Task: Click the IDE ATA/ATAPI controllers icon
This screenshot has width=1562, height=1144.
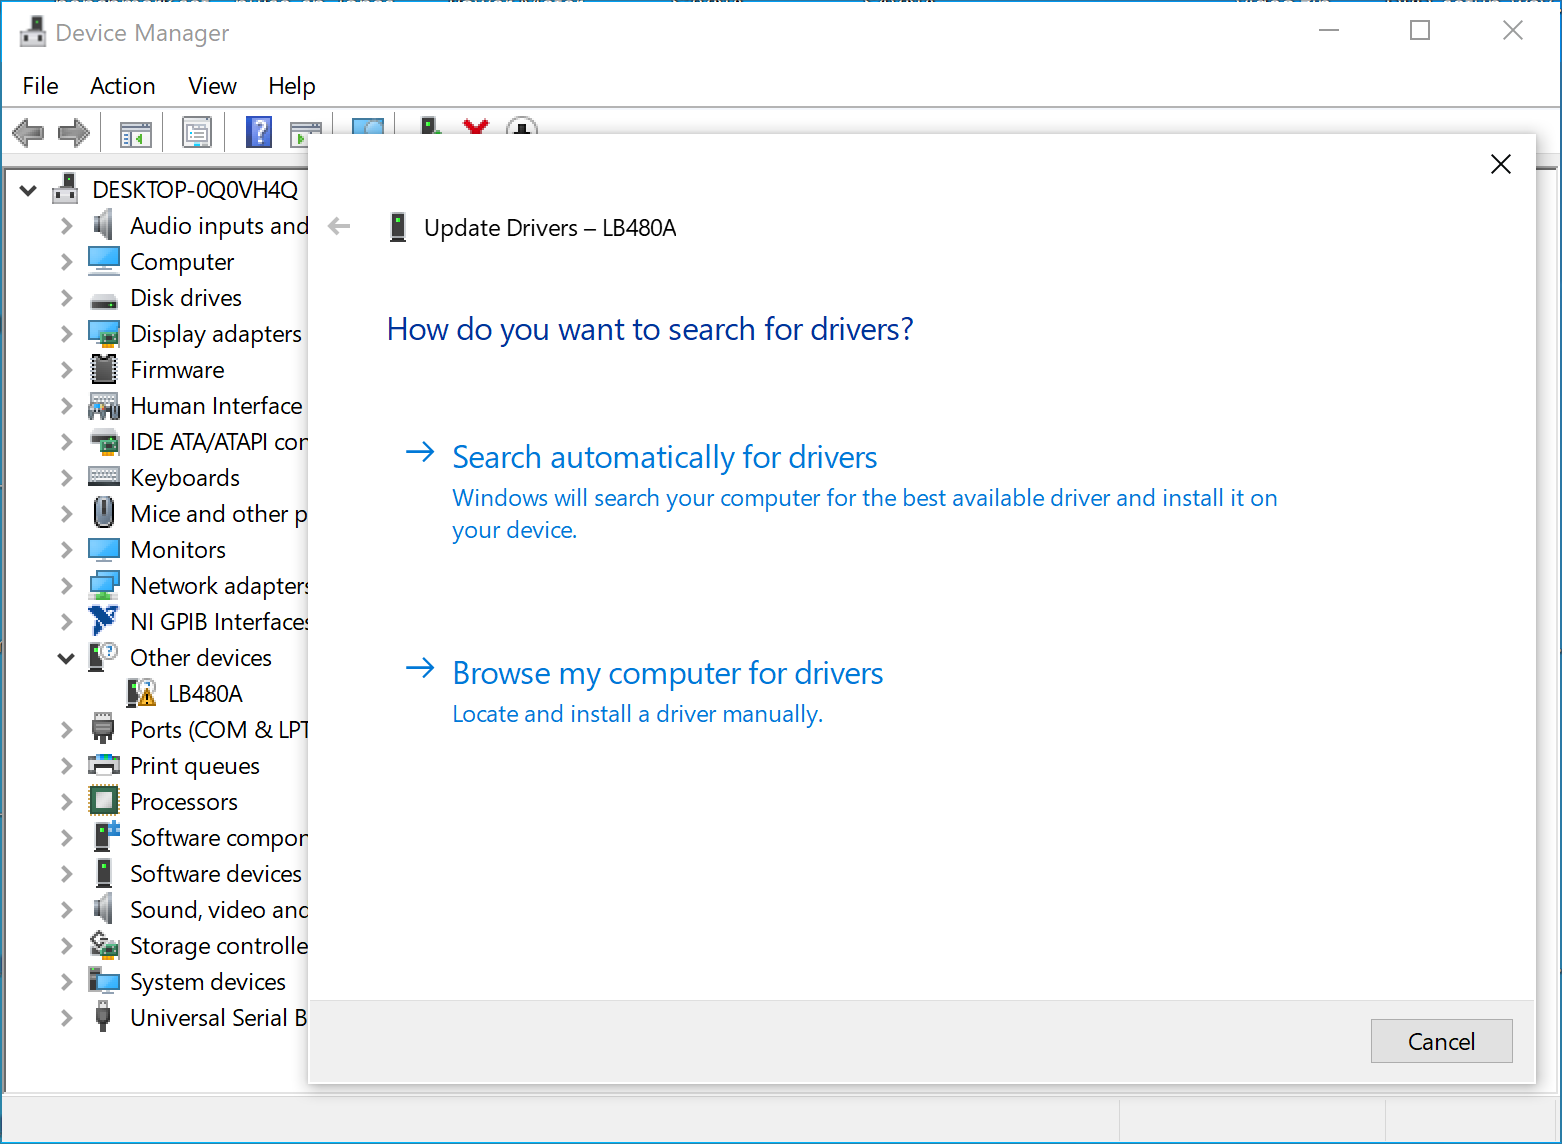Action: (x=104, y=441)
